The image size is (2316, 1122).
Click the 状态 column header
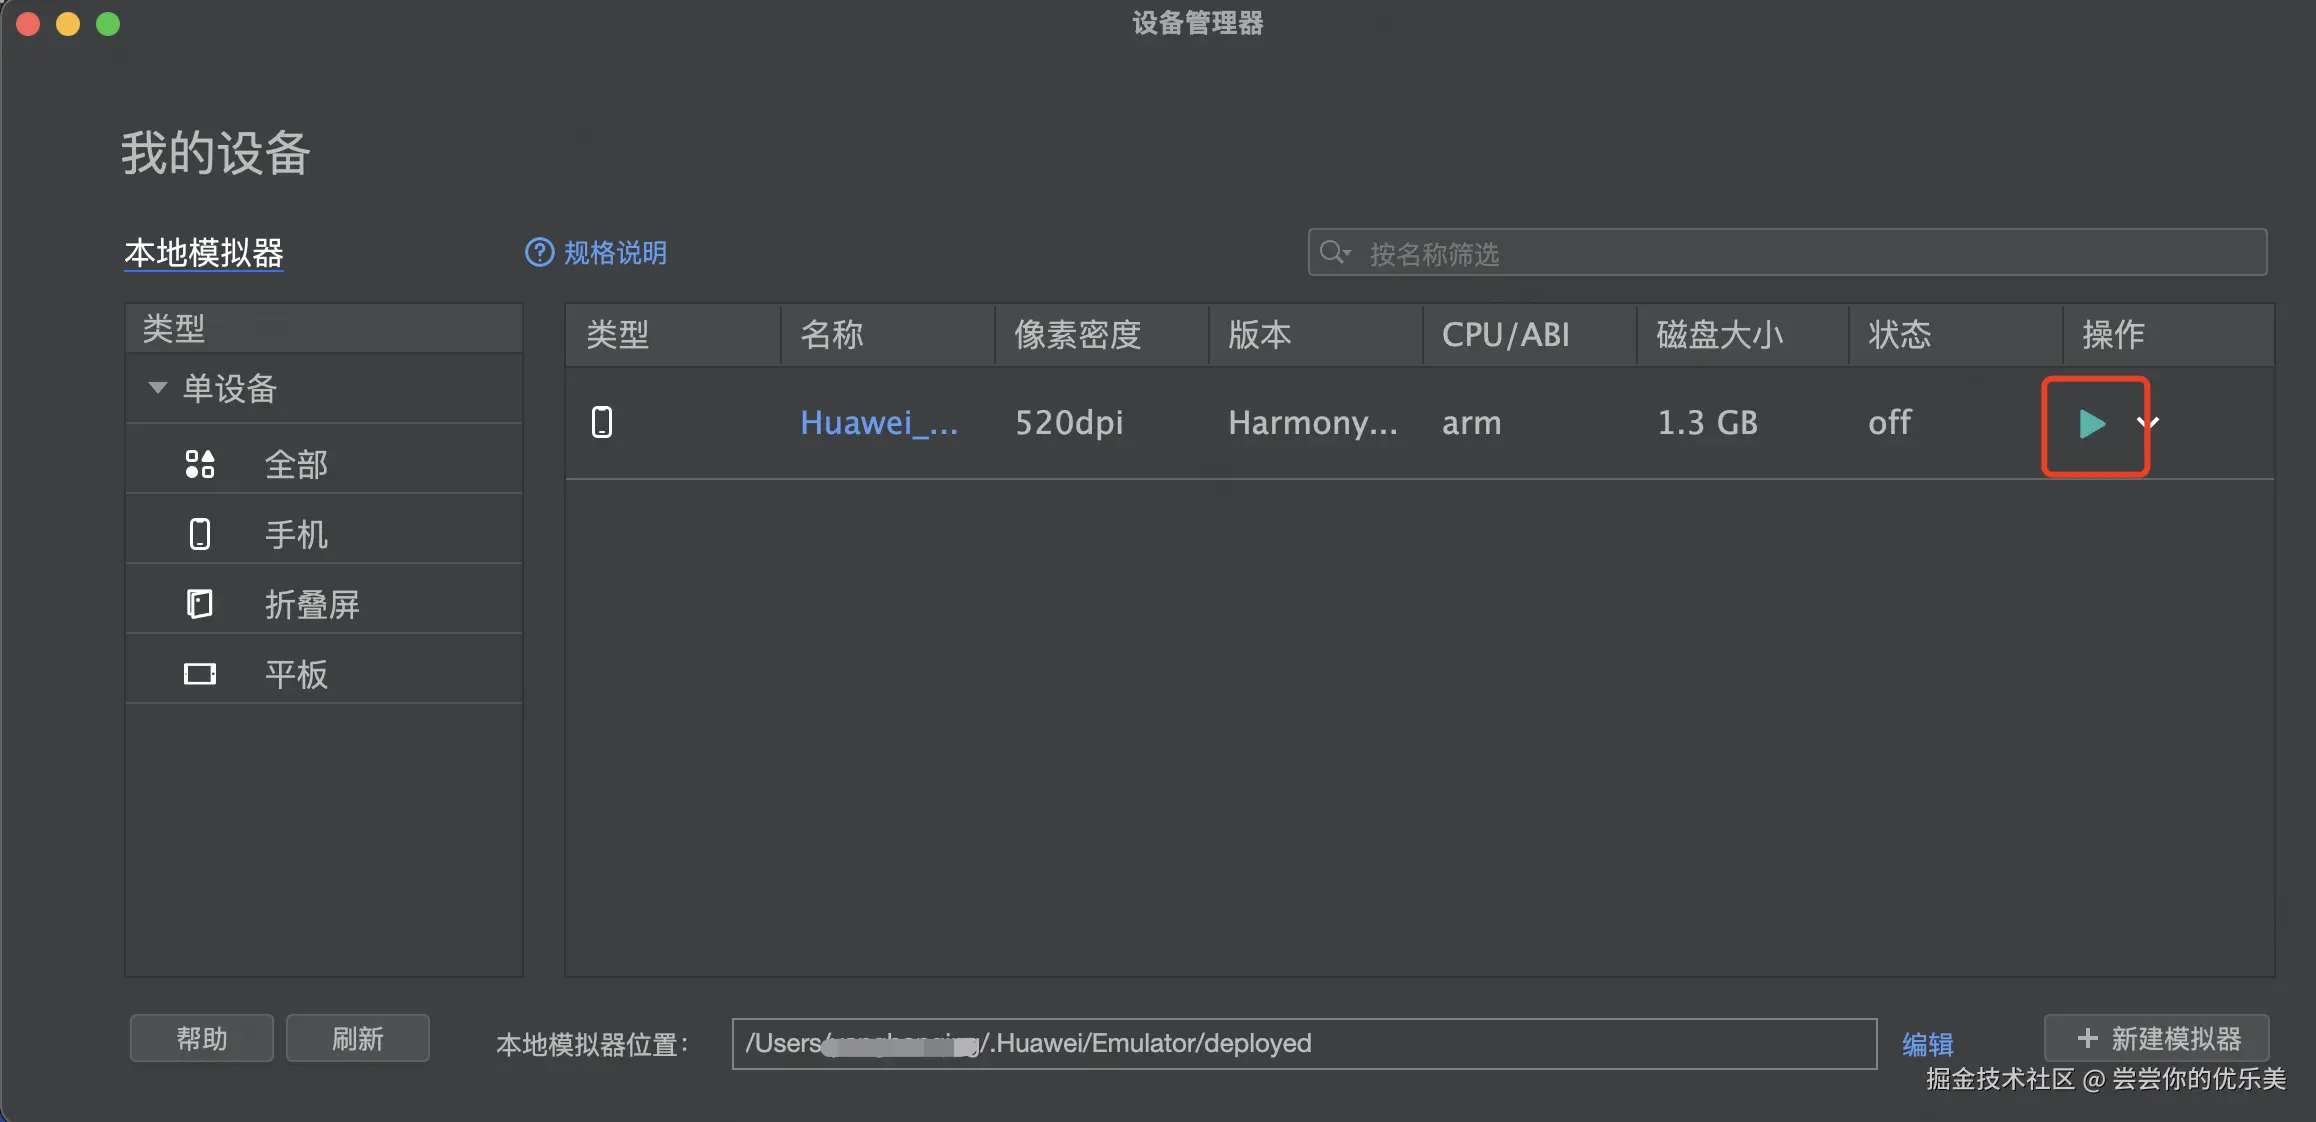[1899, 334]
